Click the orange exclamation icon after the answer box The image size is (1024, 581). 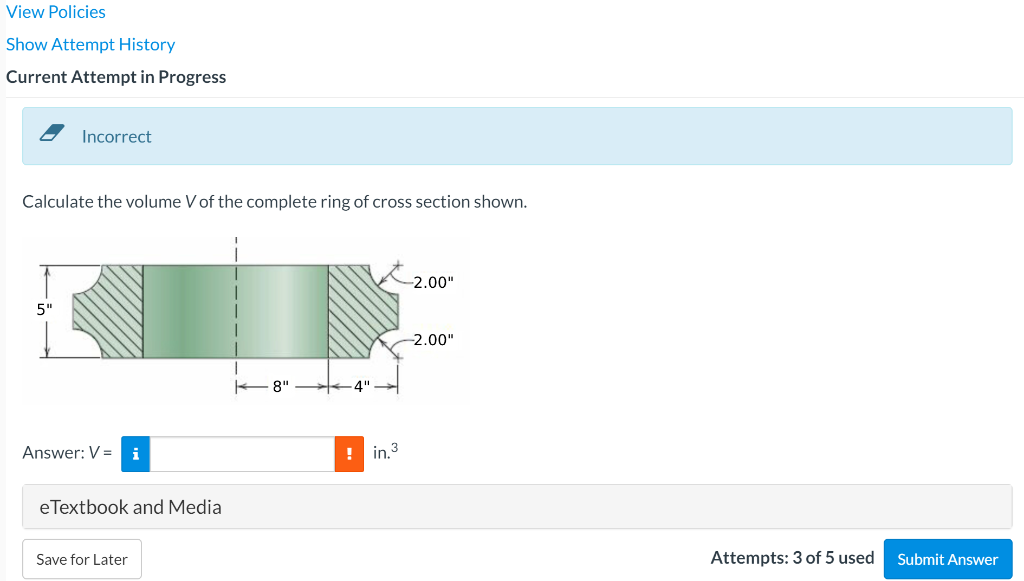348,453
